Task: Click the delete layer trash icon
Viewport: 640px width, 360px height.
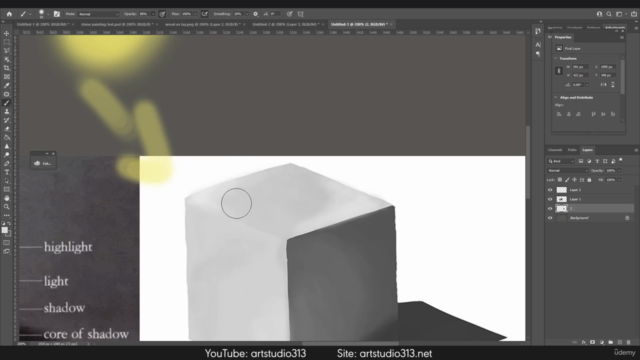Action: (x=629, y=342)
